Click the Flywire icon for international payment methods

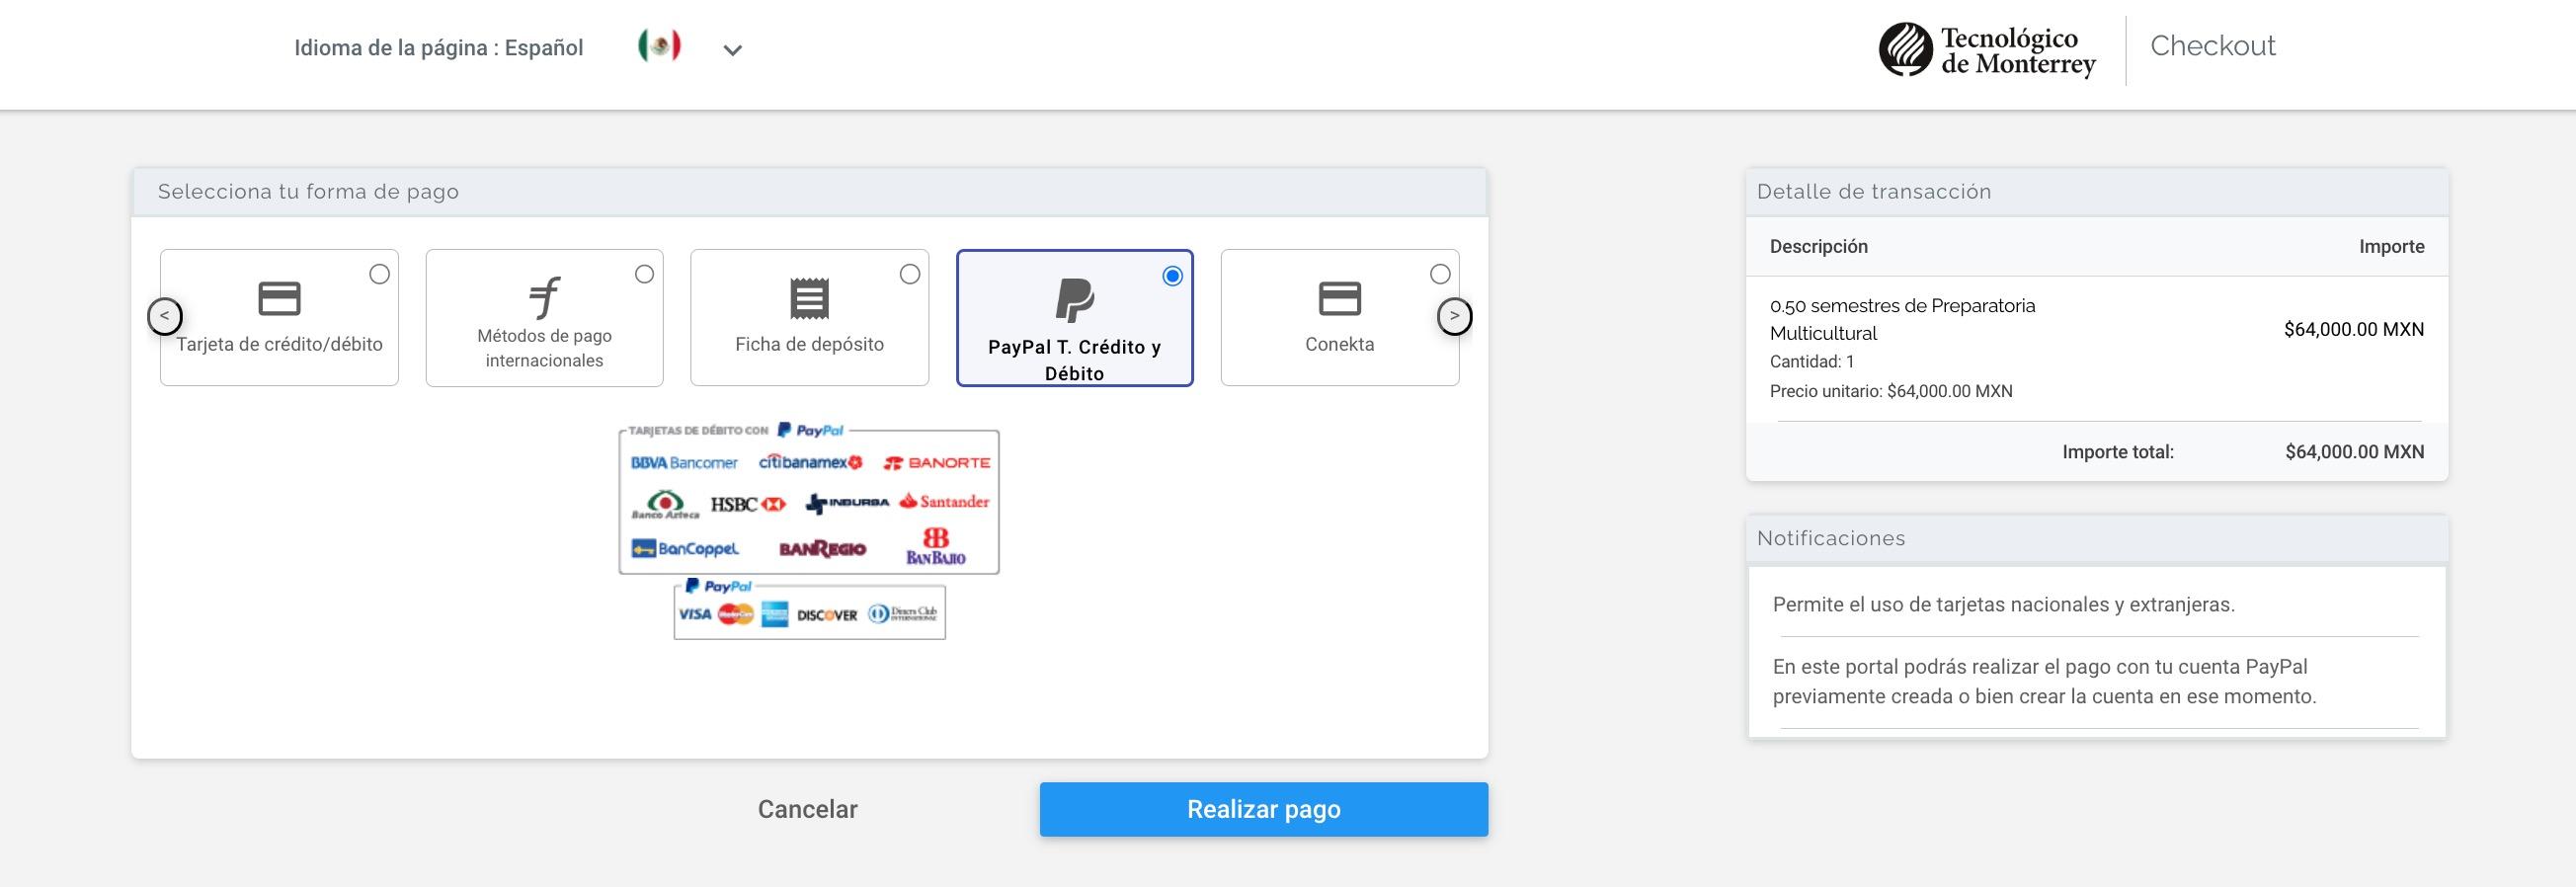coord(545,296)
